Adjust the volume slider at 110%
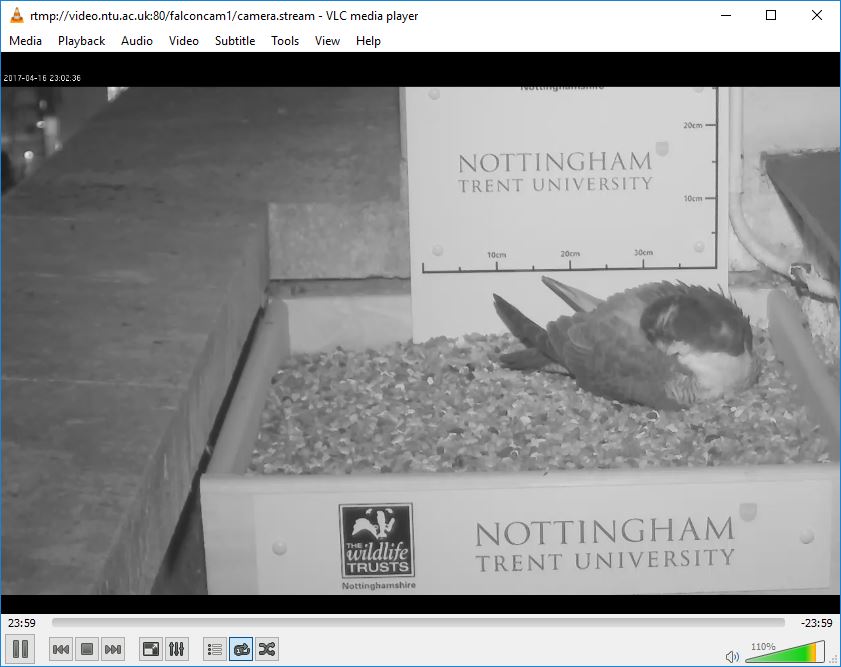Screen dimensions: 841x667 (785, 652)
